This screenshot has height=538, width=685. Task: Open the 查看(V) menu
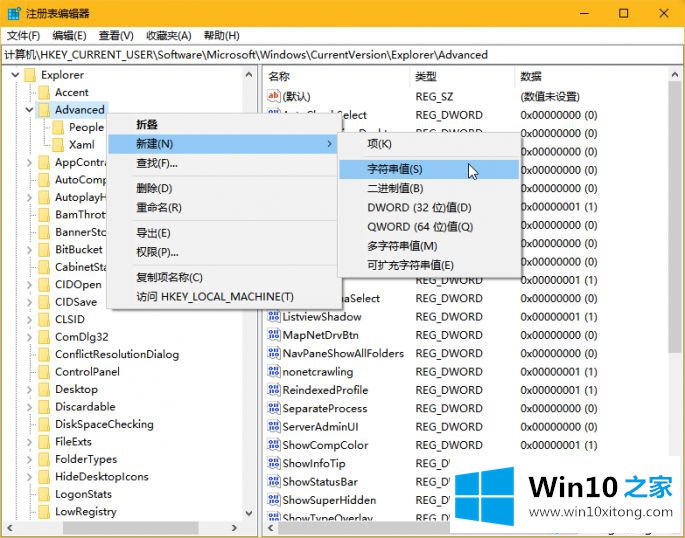pos(116,36)
